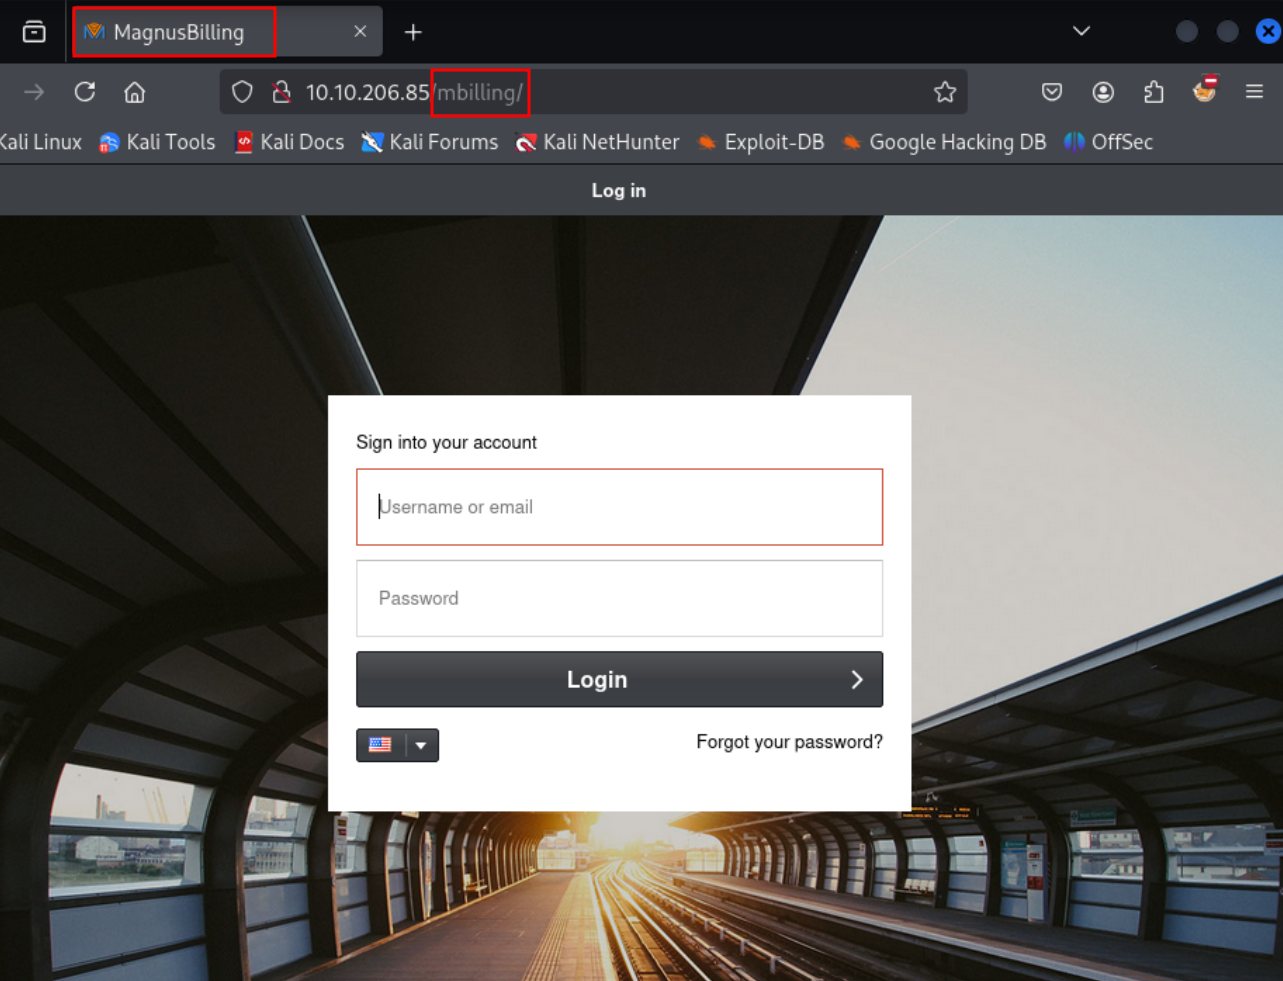Open a new browser tab
Image resolution: width=1283 pixels, height=981 pixels.
pos(413,32)
